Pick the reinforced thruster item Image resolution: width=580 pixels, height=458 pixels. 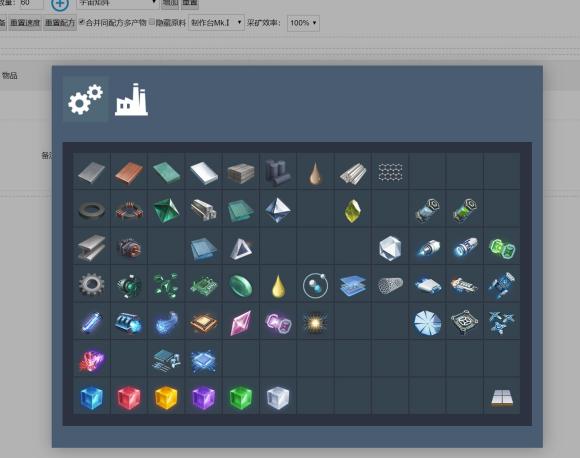coord(465,247)
